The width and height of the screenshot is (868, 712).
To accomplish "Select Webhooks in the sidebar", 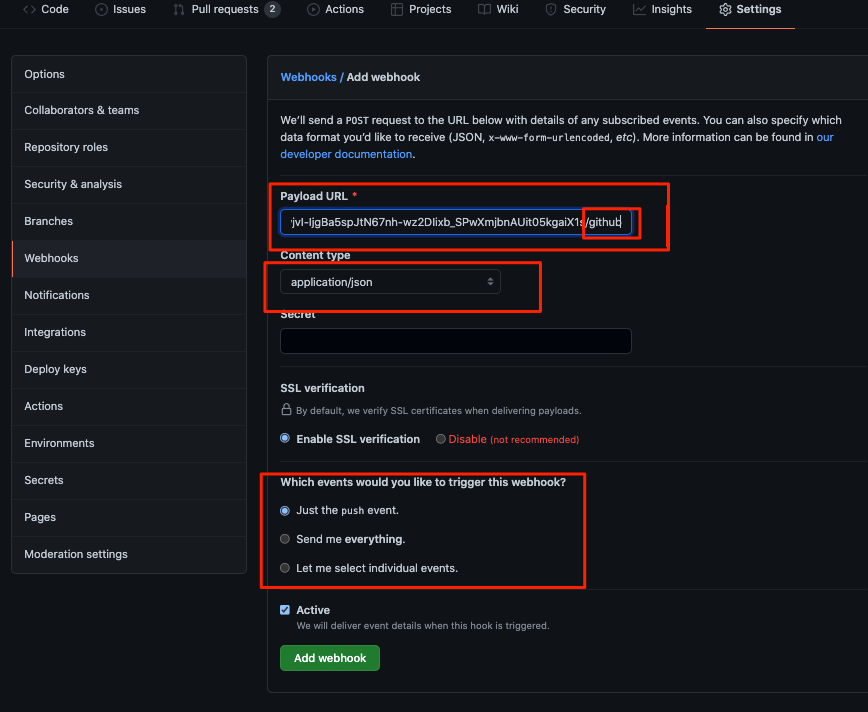I will 129,259.
